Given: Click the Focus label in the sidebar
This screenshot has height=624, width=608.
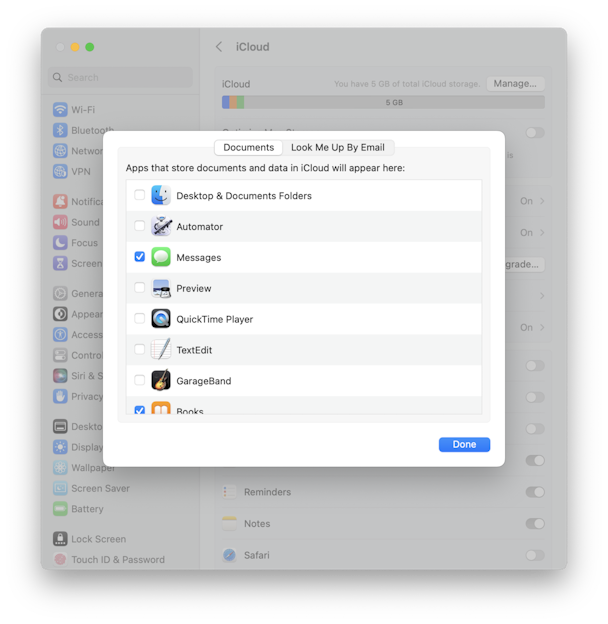Looking at the screenshot, I should [84, 243].
